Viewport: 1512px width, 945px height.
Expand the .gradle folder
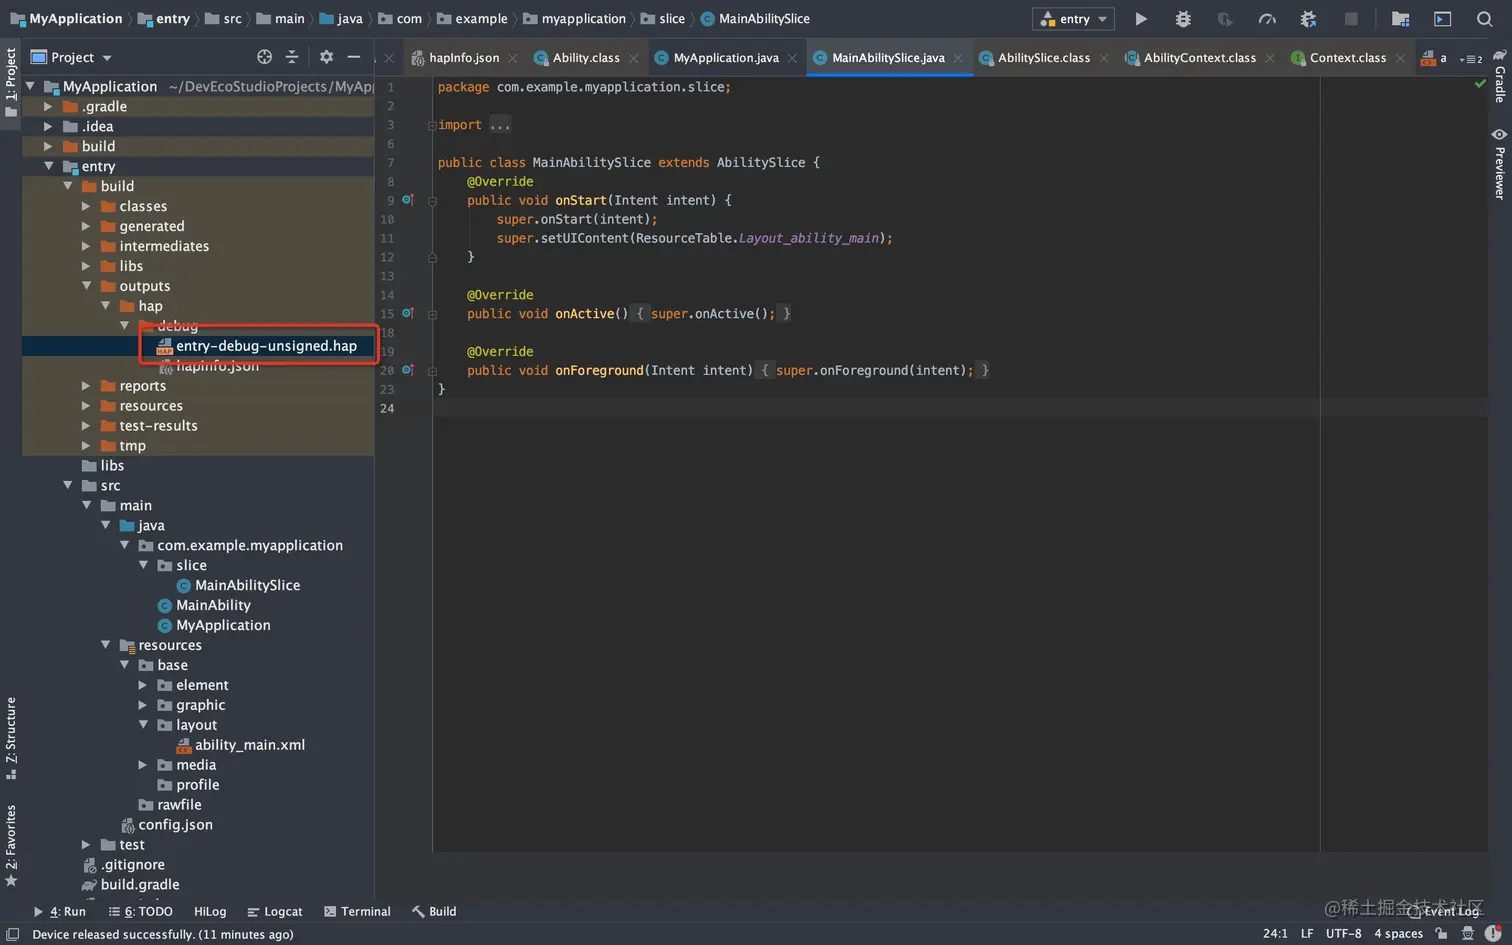tap(48, 107)
